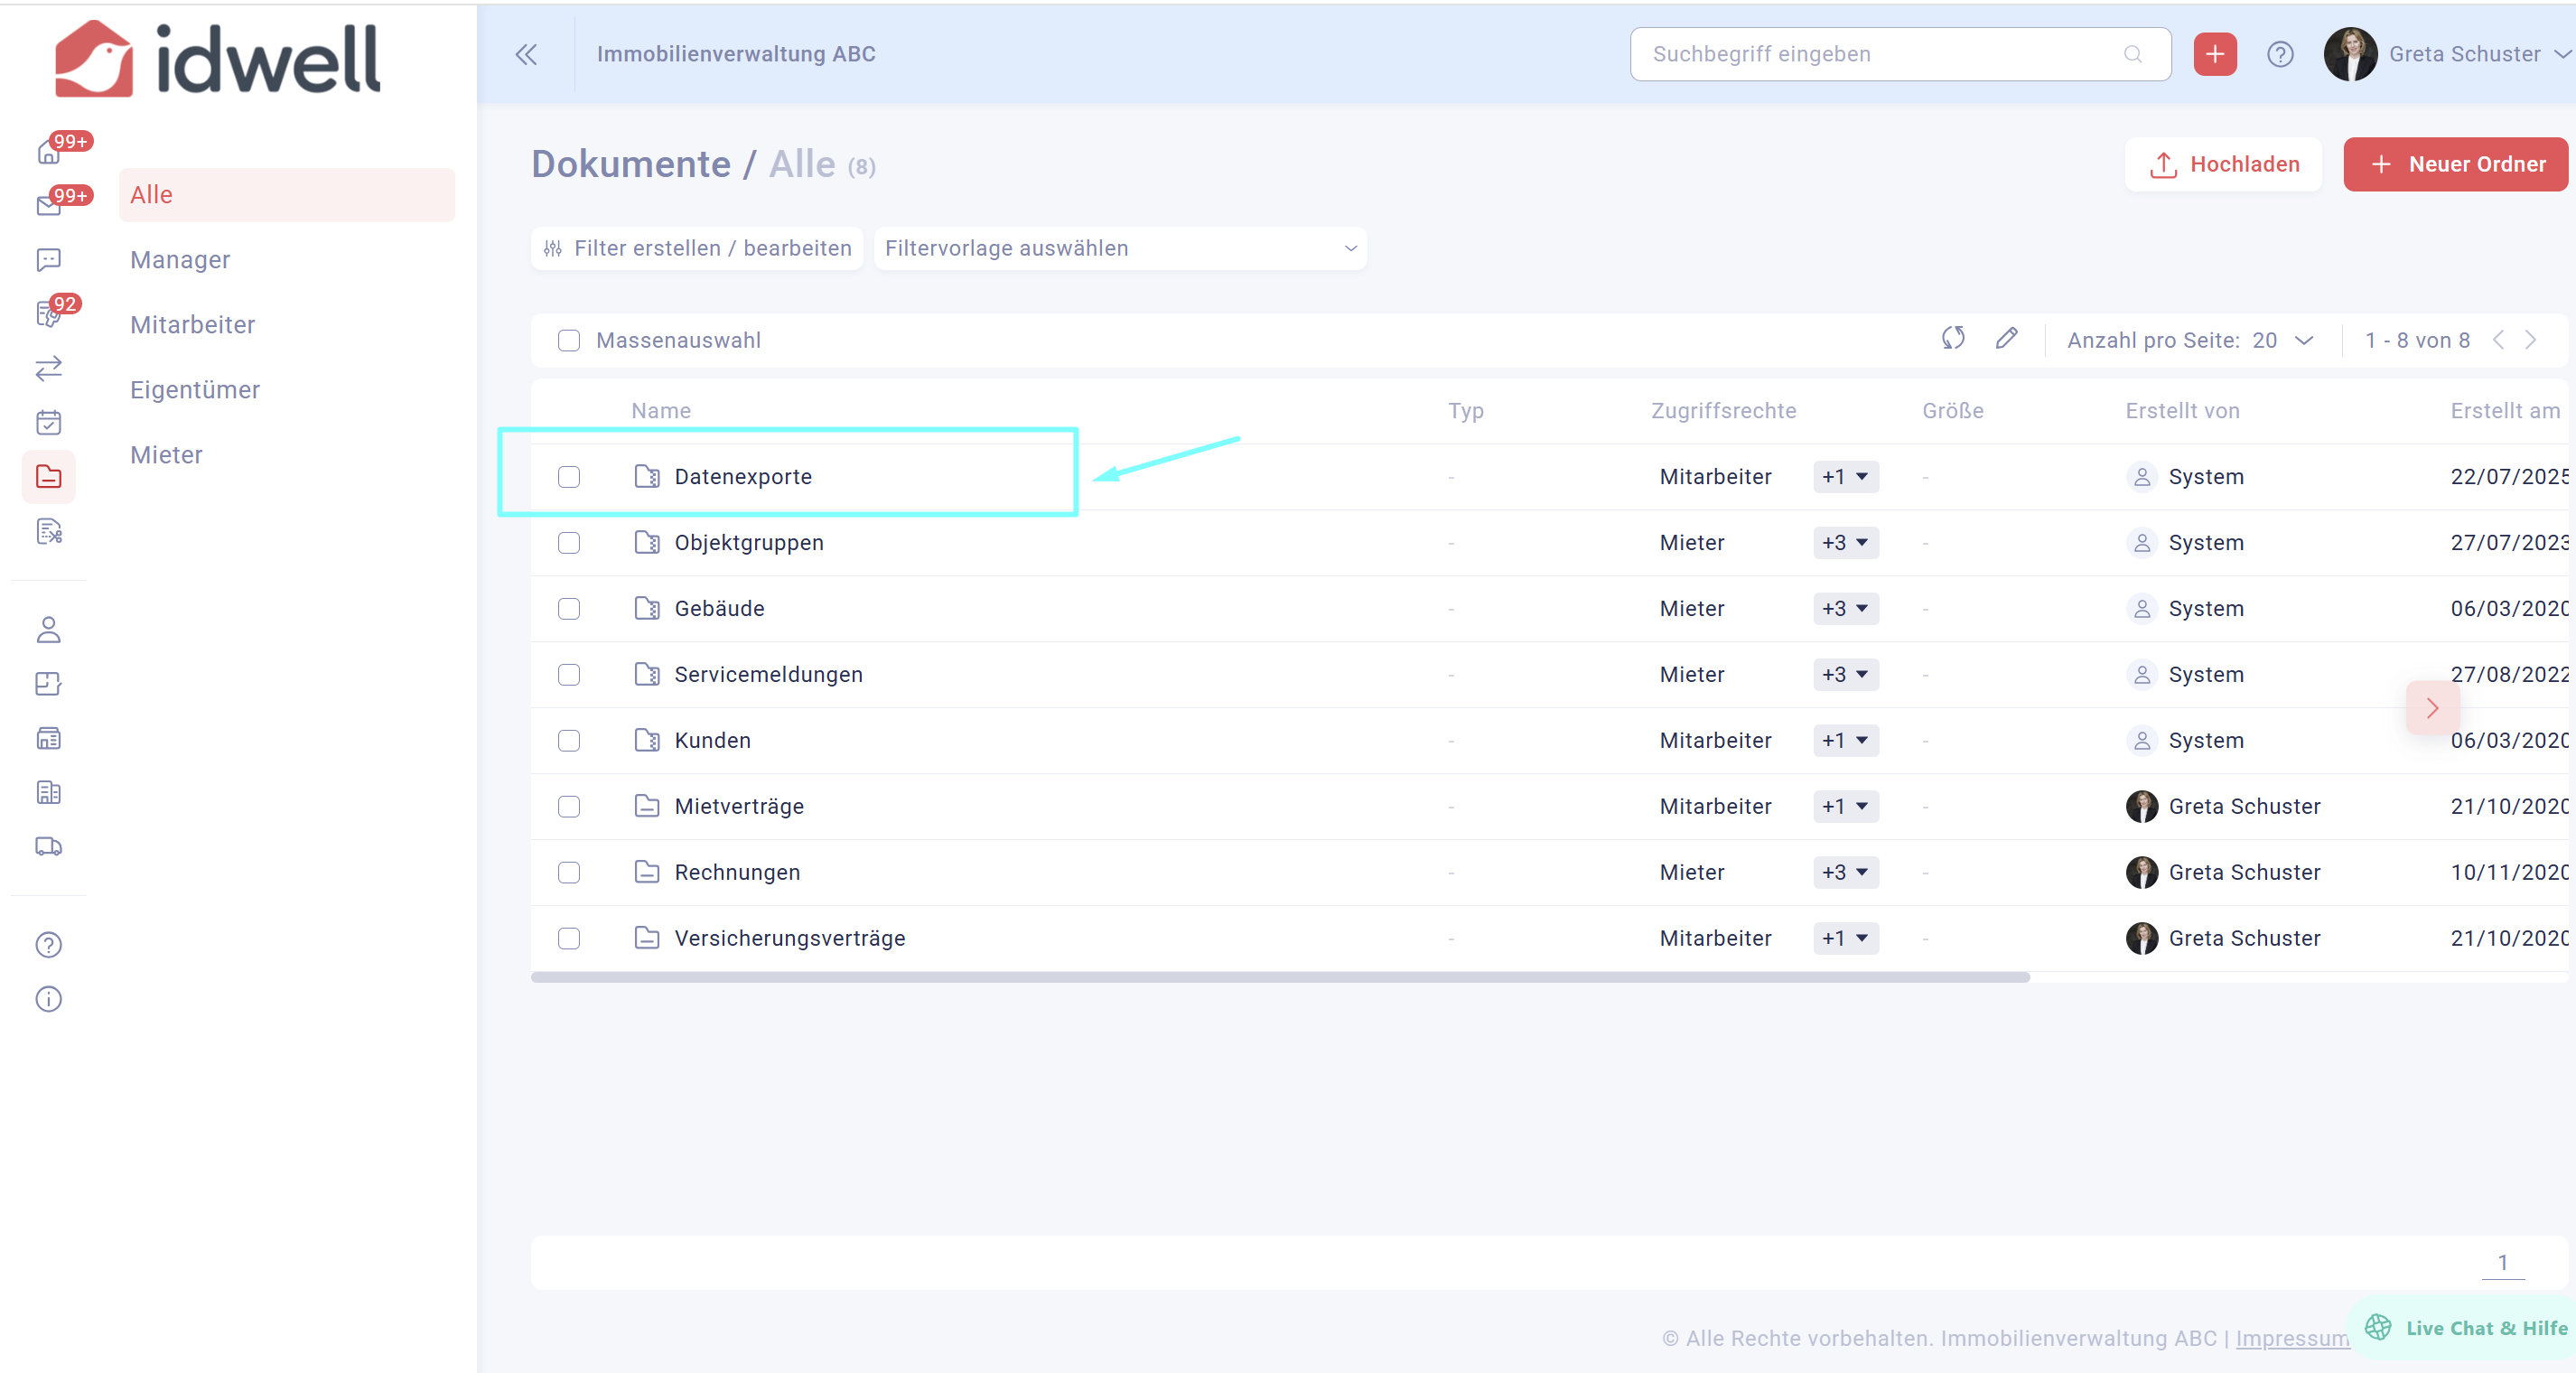Expand the Filtervorlage auswählen dropdown
2576x1373 pixels.
(1120, 248)
